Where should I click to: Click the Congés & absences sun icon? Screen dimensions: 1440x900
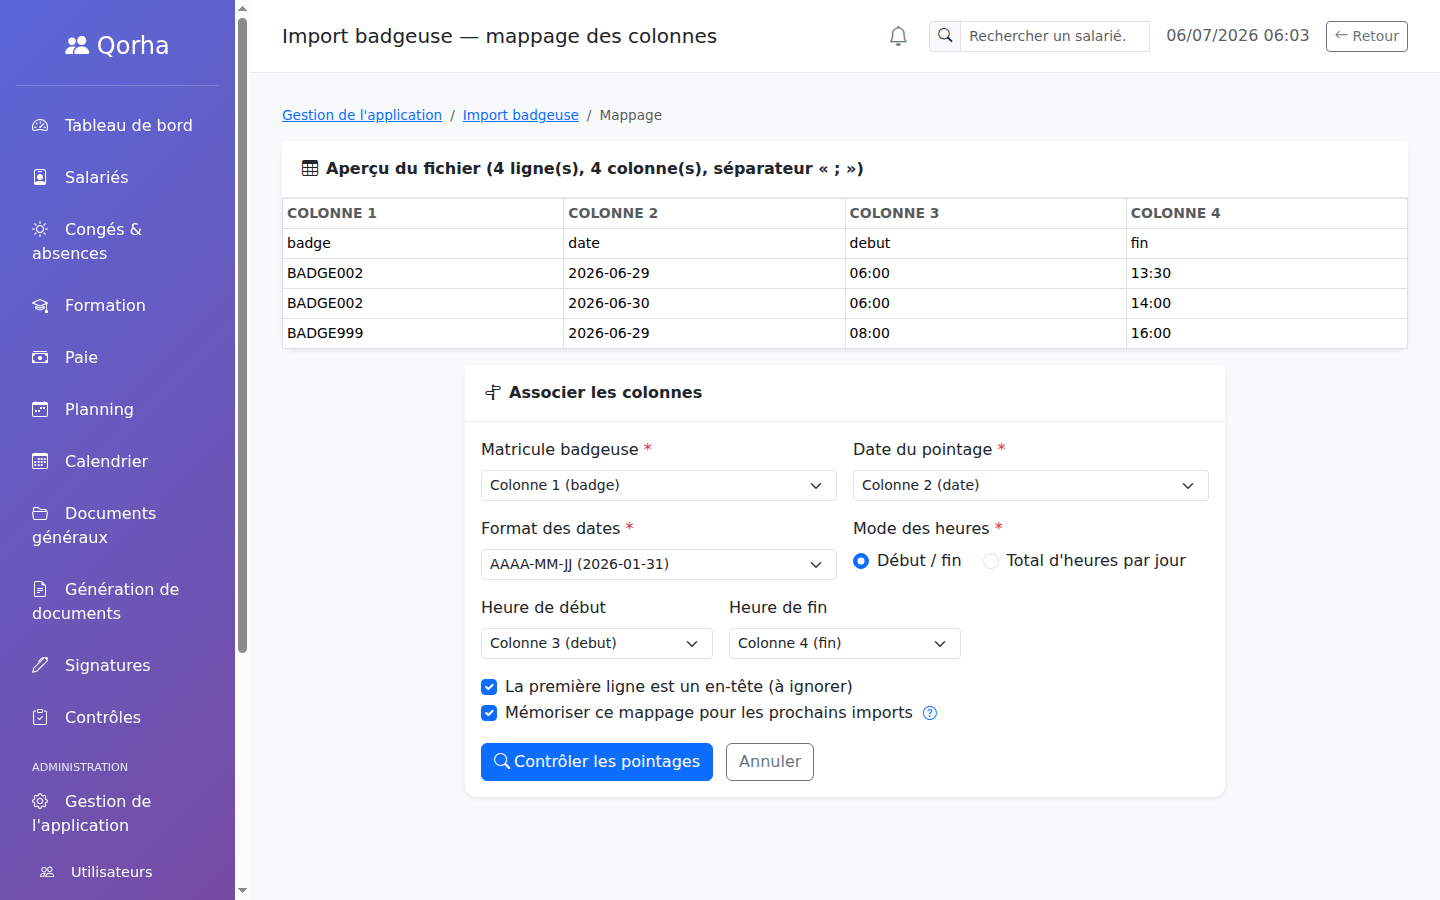tap(40, 229)
